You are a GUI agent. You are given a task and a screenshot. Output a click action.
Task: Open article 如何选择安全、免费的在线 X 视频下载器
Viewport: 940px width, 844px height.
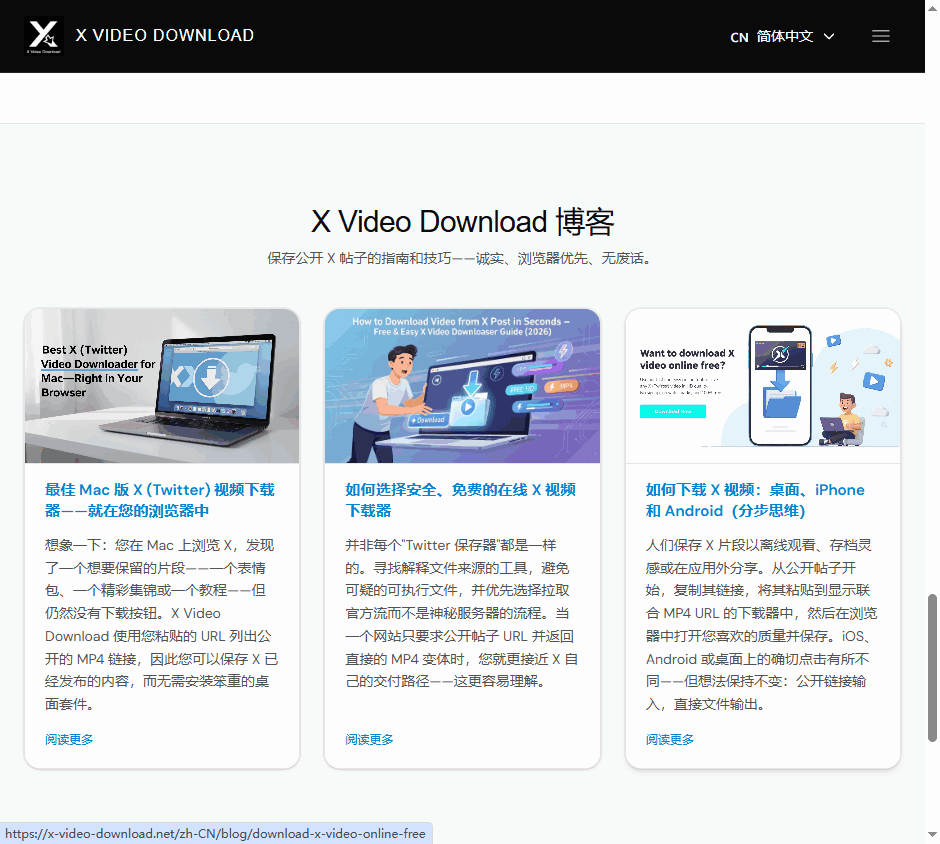[460, 500]
